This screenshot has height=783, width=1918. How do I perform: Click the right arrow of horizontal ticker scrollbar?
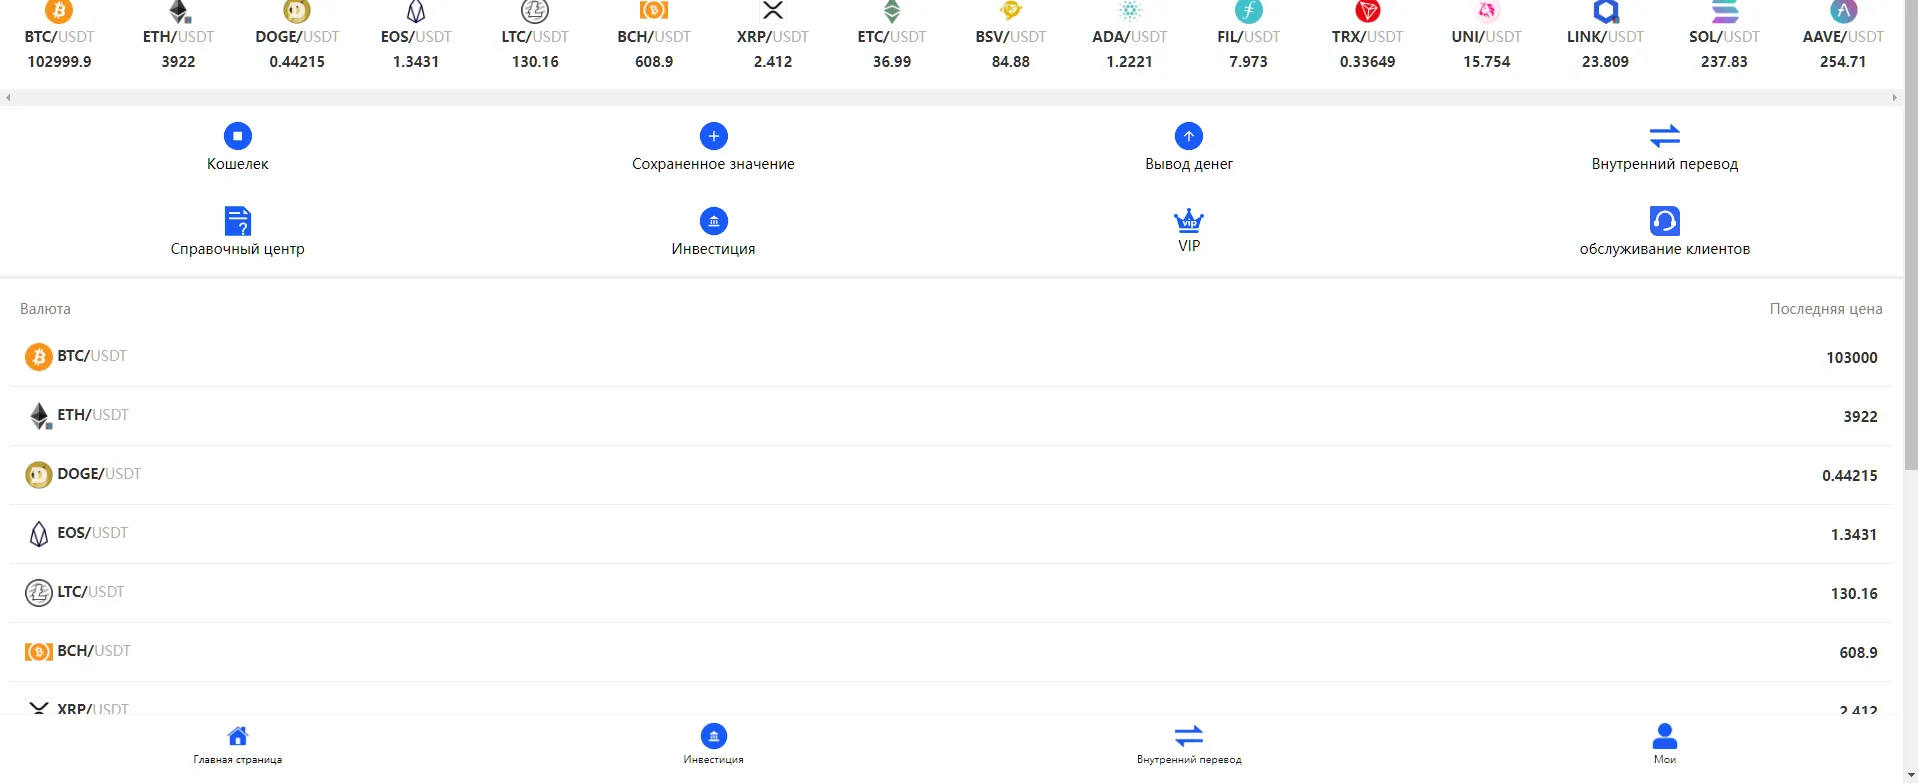pyautogui.click(x=1894, y=97)
